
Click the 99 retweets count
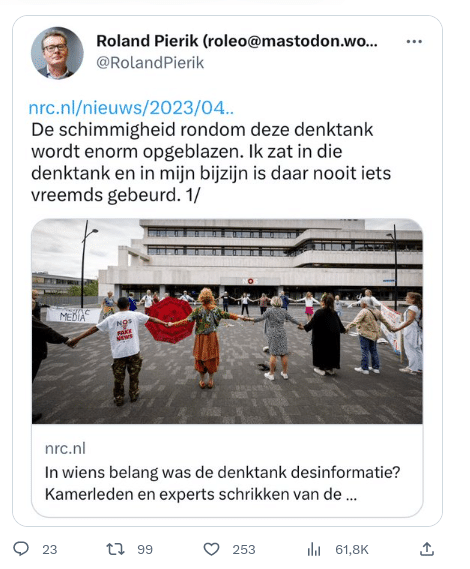point(145,549)
